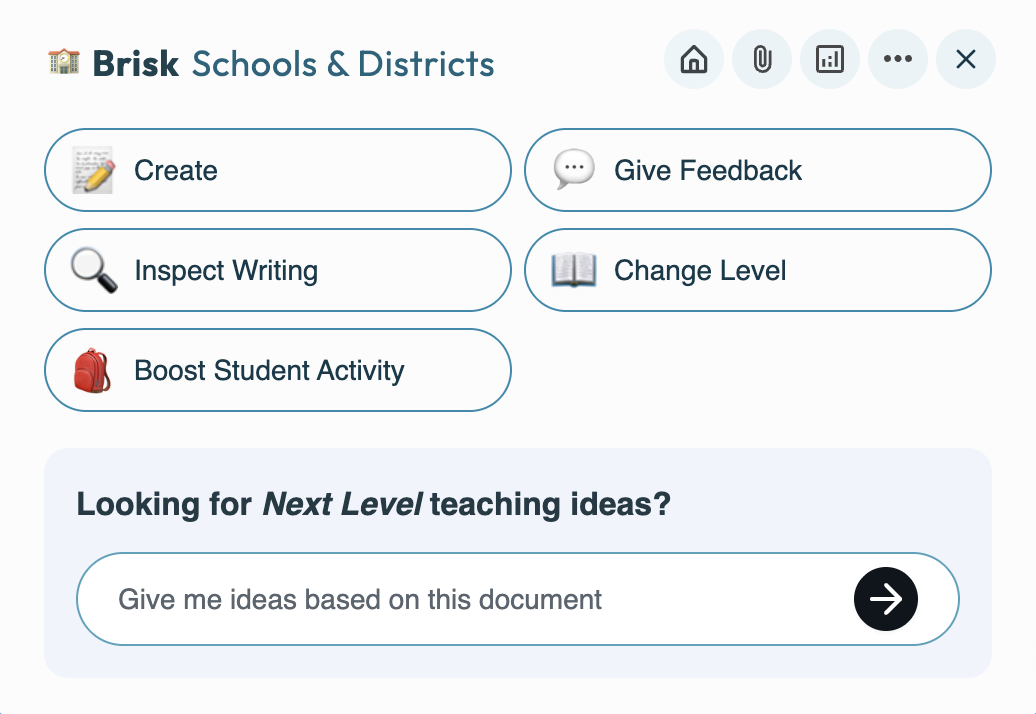Click the school building emoji icon
1036x714 pixels.
click(x=64, y=63)
